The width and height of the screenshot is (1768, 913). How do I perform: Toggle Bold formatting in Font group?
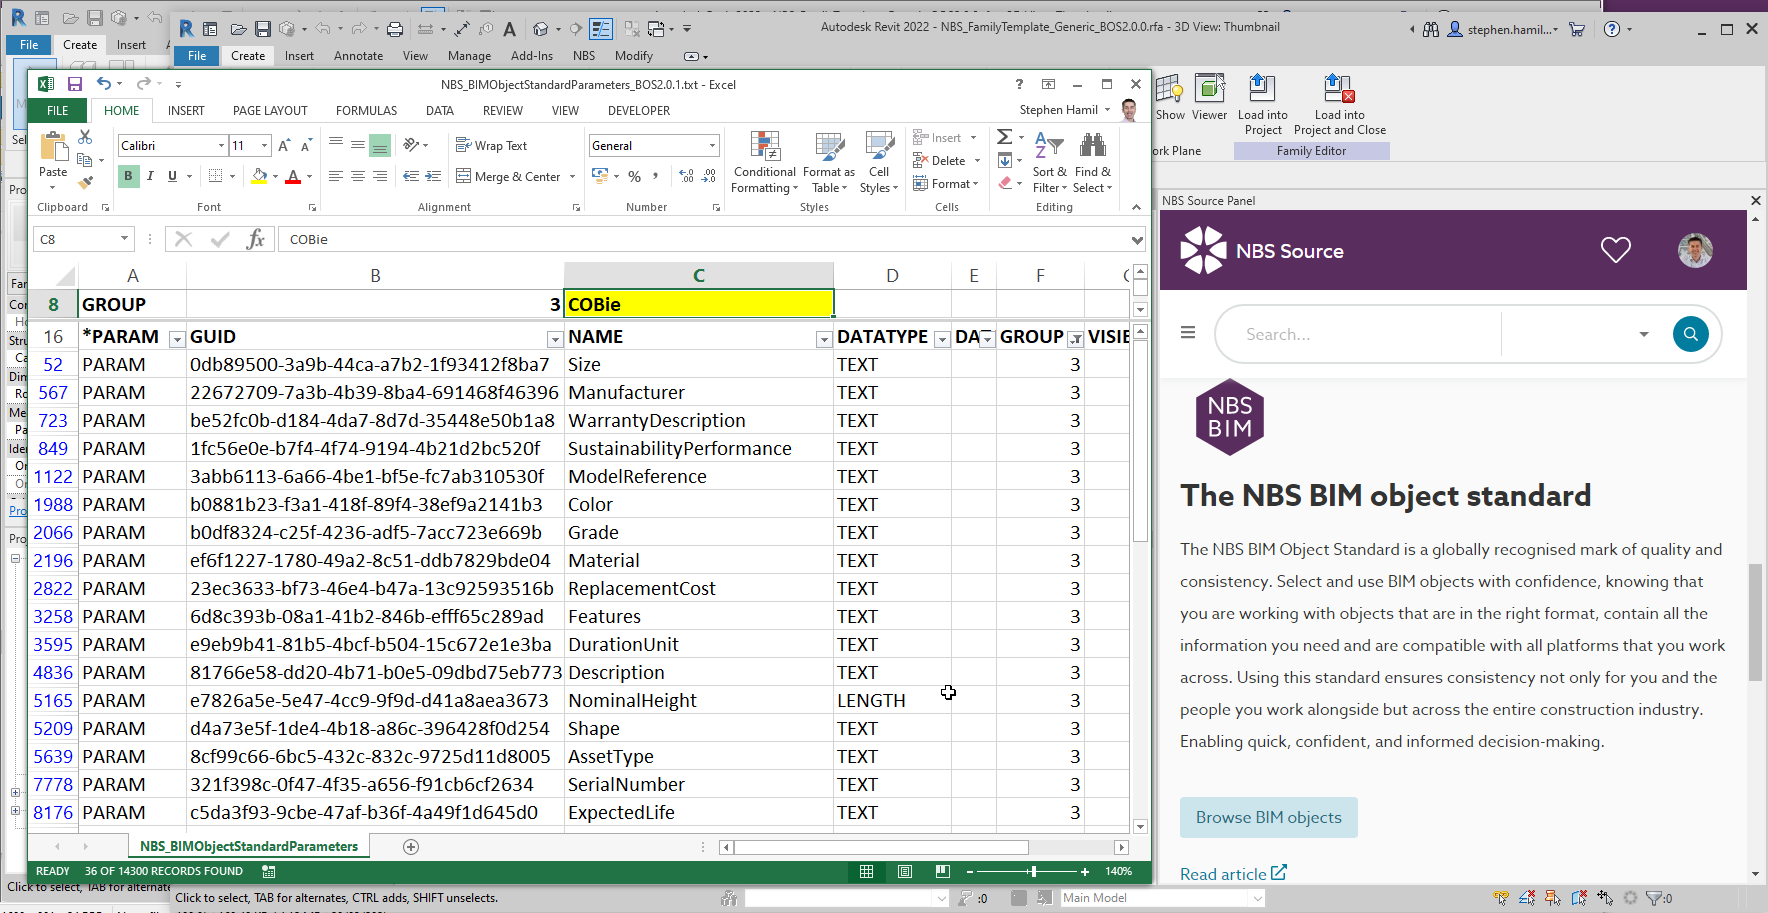point(128,176)
